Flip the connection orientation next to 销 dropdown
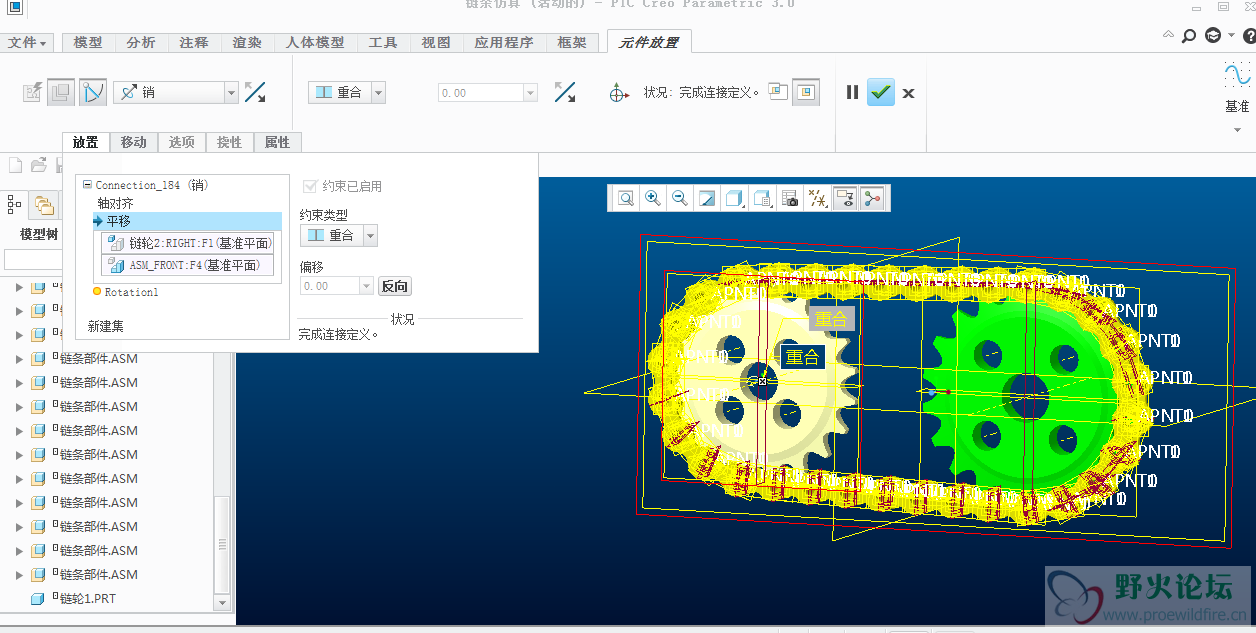1256x633 pixels. (x=255, y=92)
